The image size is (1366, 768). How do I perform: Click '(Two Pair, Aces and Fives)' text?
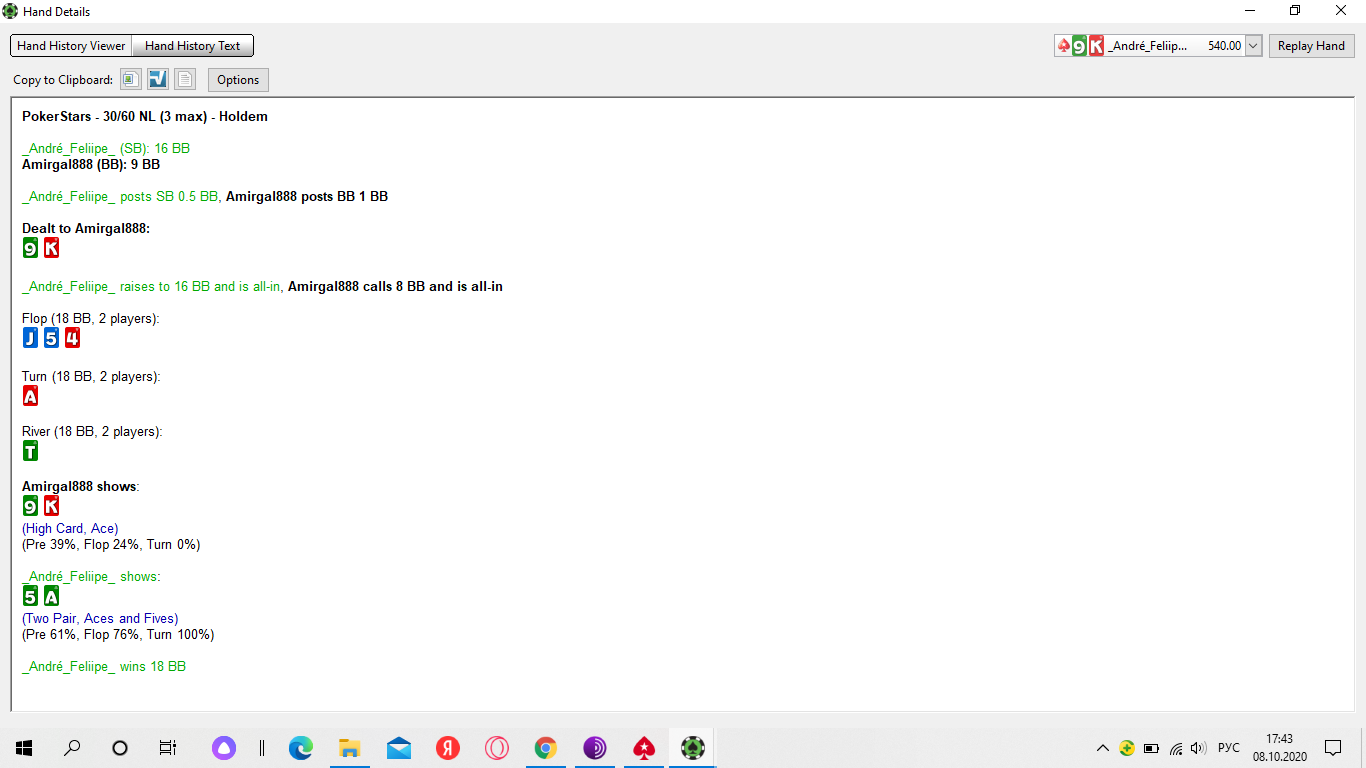tap(100, 618)
